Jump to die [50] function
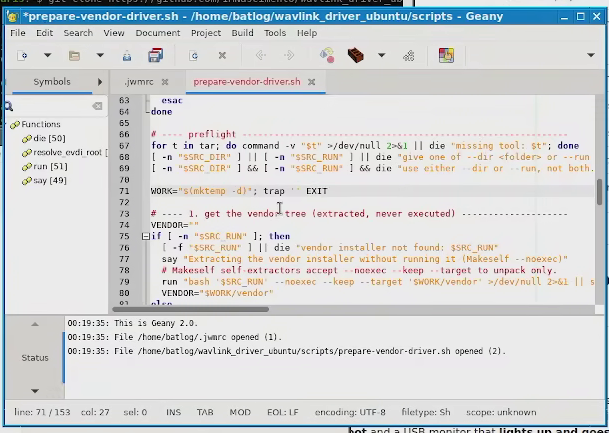Image resolution: width=609 pixels, height=433 pixels. pyautogui.click(x=49, y=138)
